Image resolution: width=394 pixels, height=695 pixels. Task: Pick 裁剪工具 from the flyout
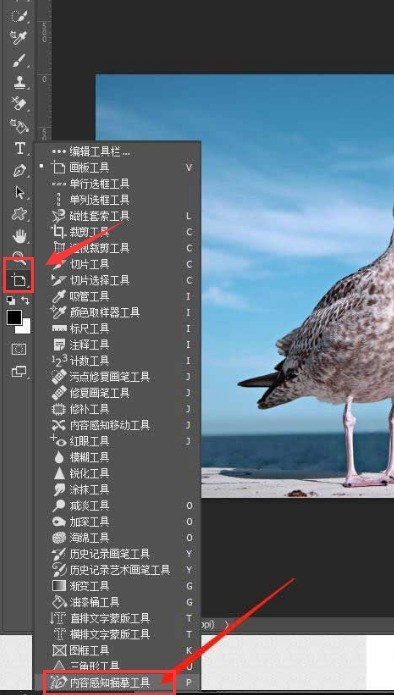point(118,232)
